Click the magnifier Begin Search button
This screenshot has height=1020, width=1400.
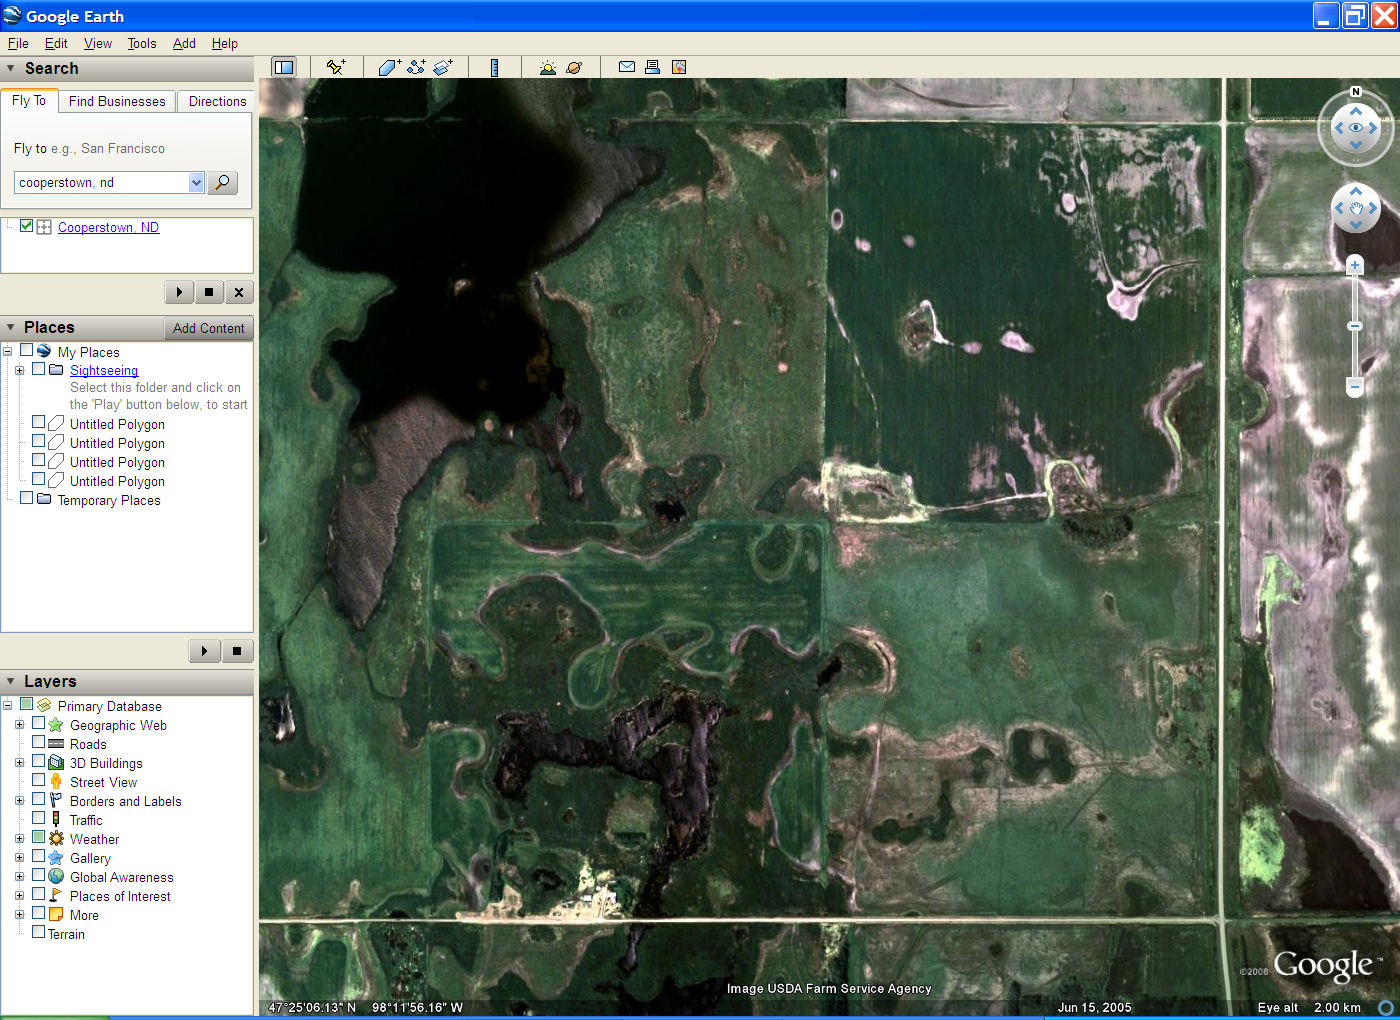(x=222, y=183)
